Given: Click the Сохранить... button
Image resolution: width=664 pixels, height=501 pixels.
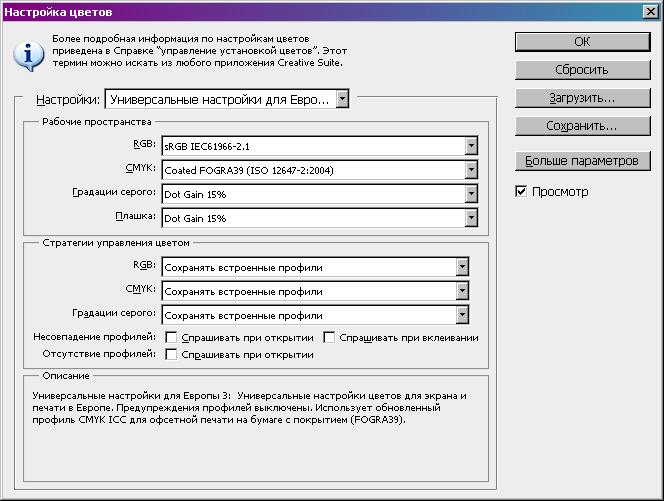Looking at the screenshot, I should pyautogui.click(x=582, y=127).
